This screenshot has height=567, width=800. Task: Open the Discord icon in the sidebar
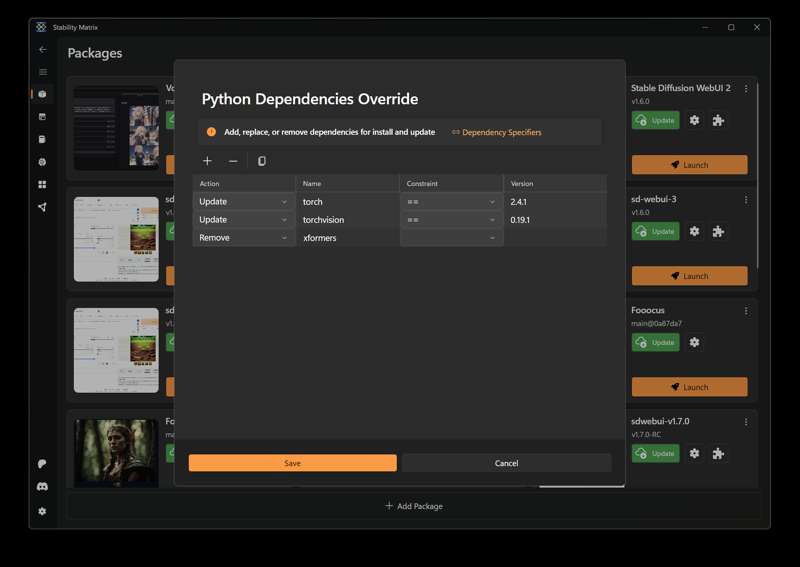tap(42, 487)
